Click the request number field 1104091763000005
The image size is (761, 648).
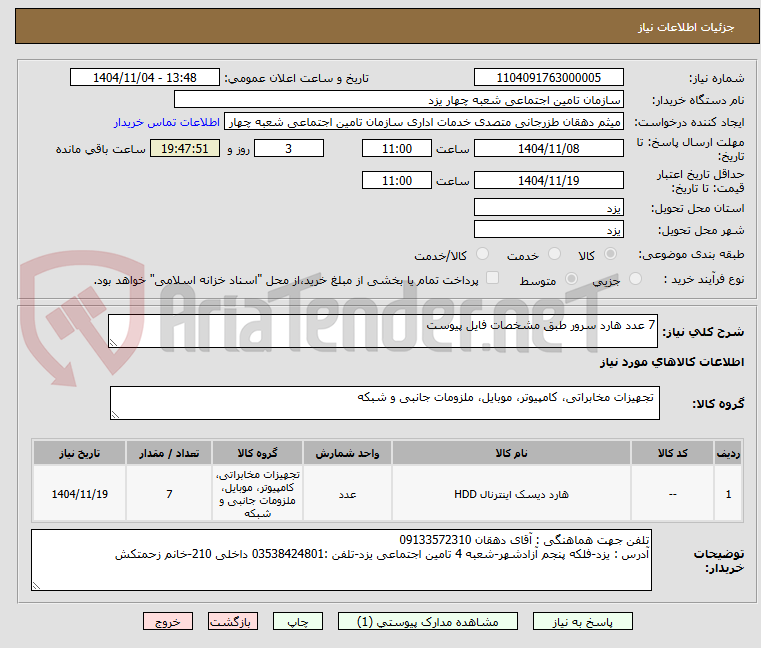click(x=548, y=78)
